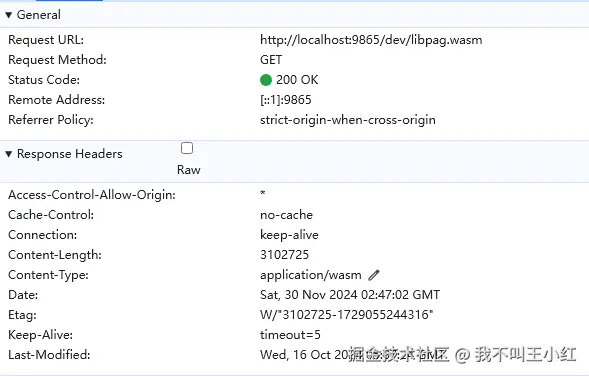Click the Content-Length: header name
The width and height of the screenshot is (589, 376).
pyautogui.click(x=55, y=255)
